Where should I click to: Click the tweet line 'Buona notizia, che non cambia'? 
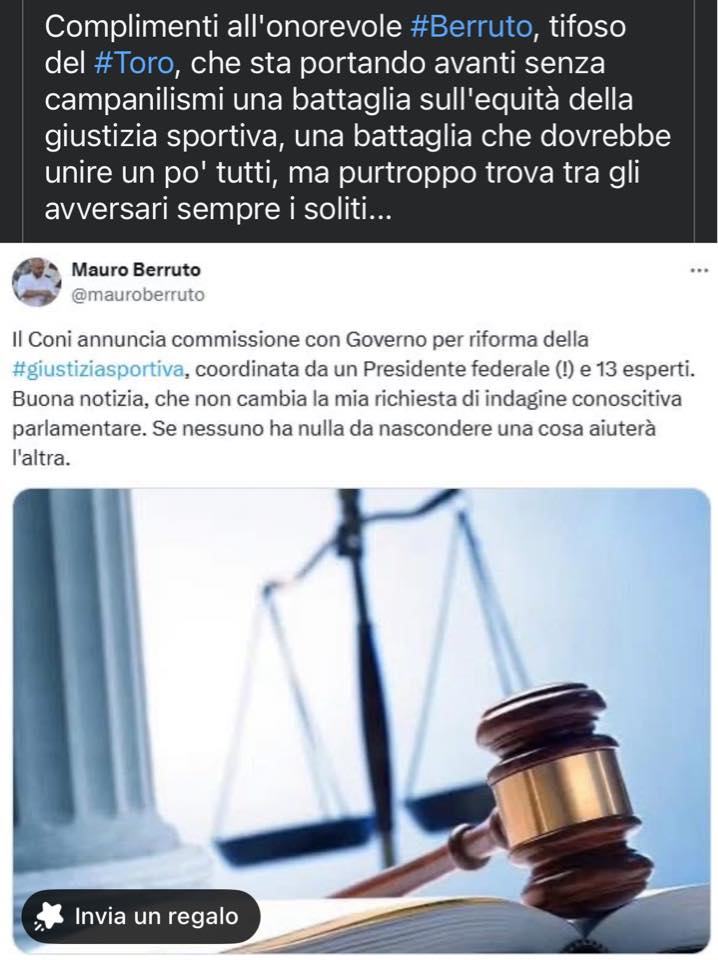[347, 399]
